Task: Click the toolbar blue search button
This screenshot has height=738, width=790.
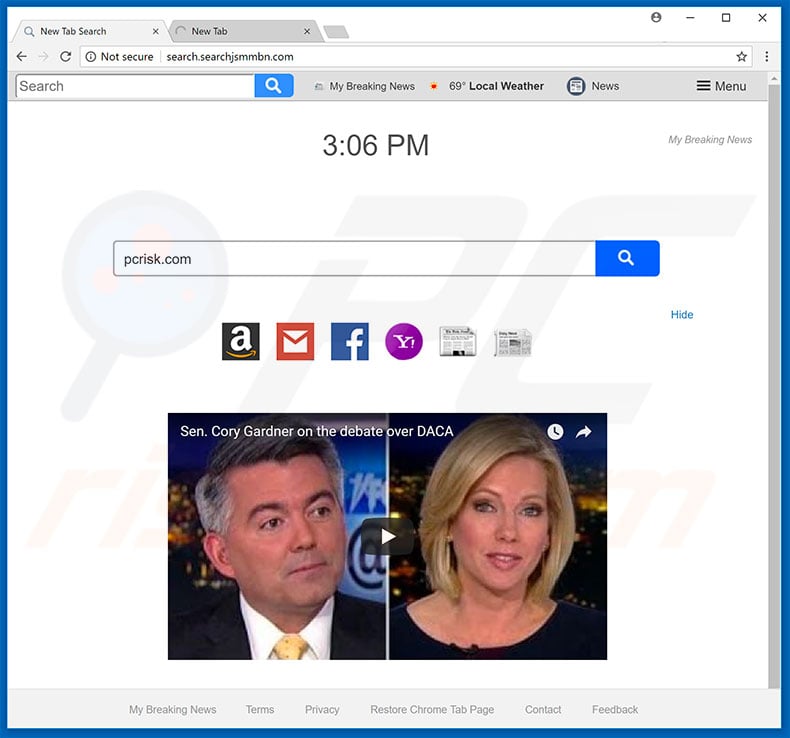Action: coord(274,86)
